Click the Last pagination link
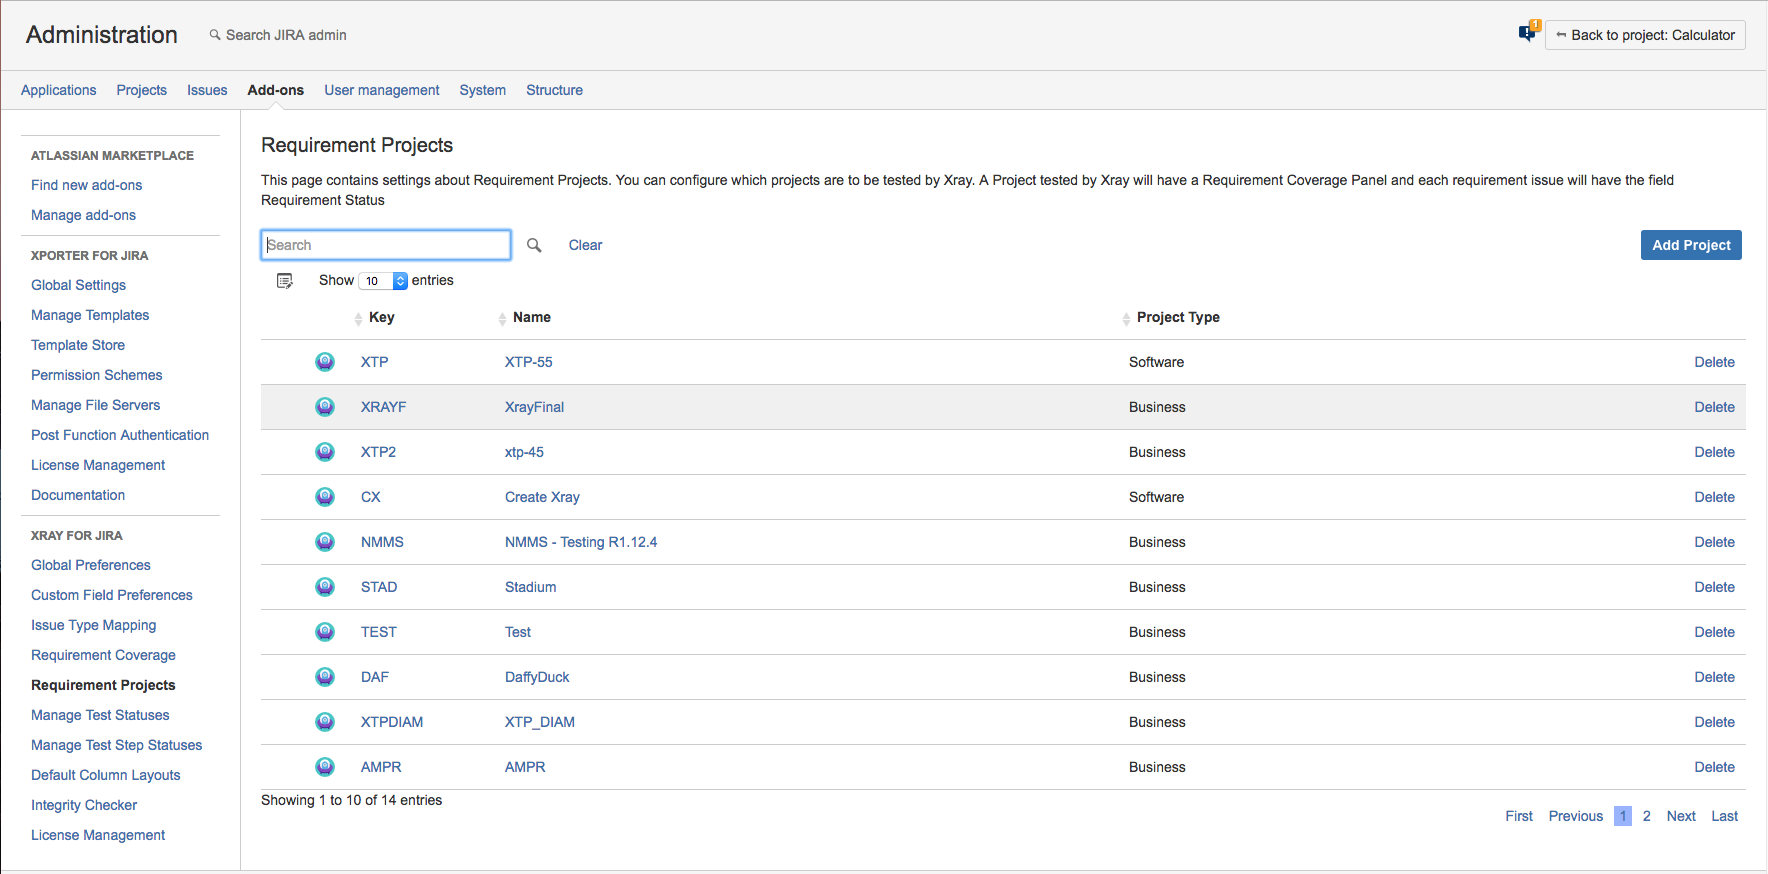 pos(1724,816)
